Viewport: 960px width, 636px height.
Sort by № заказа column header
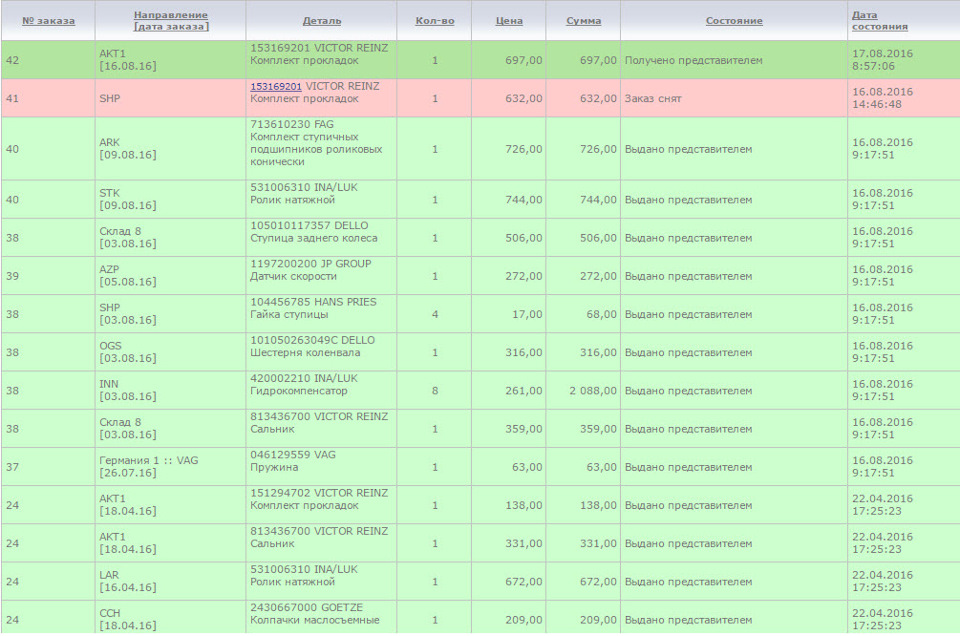48,21
